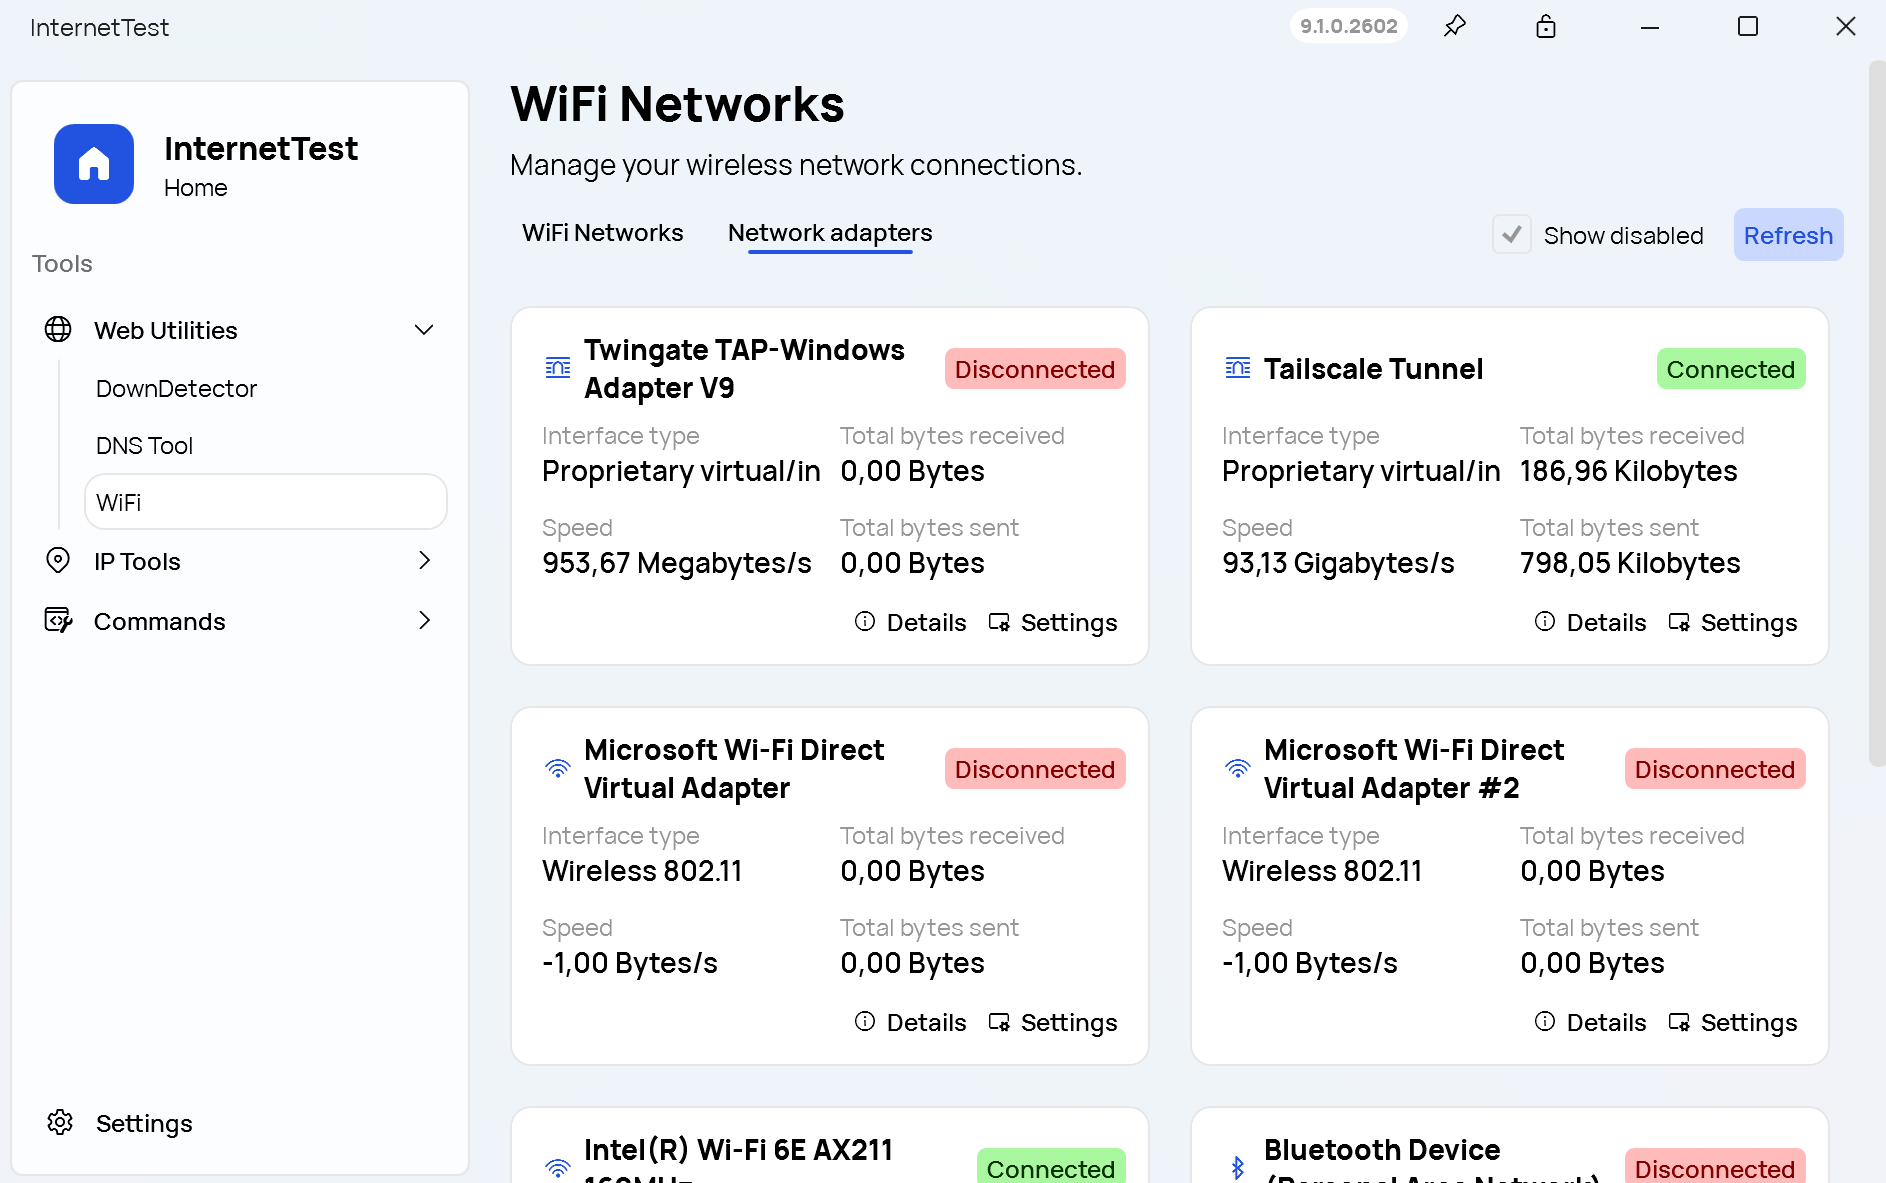This screenshot has height=1183, width=1886.
Task: Open Settings for Tailscale Tunnel adapter
Action: pos(1733,623)
